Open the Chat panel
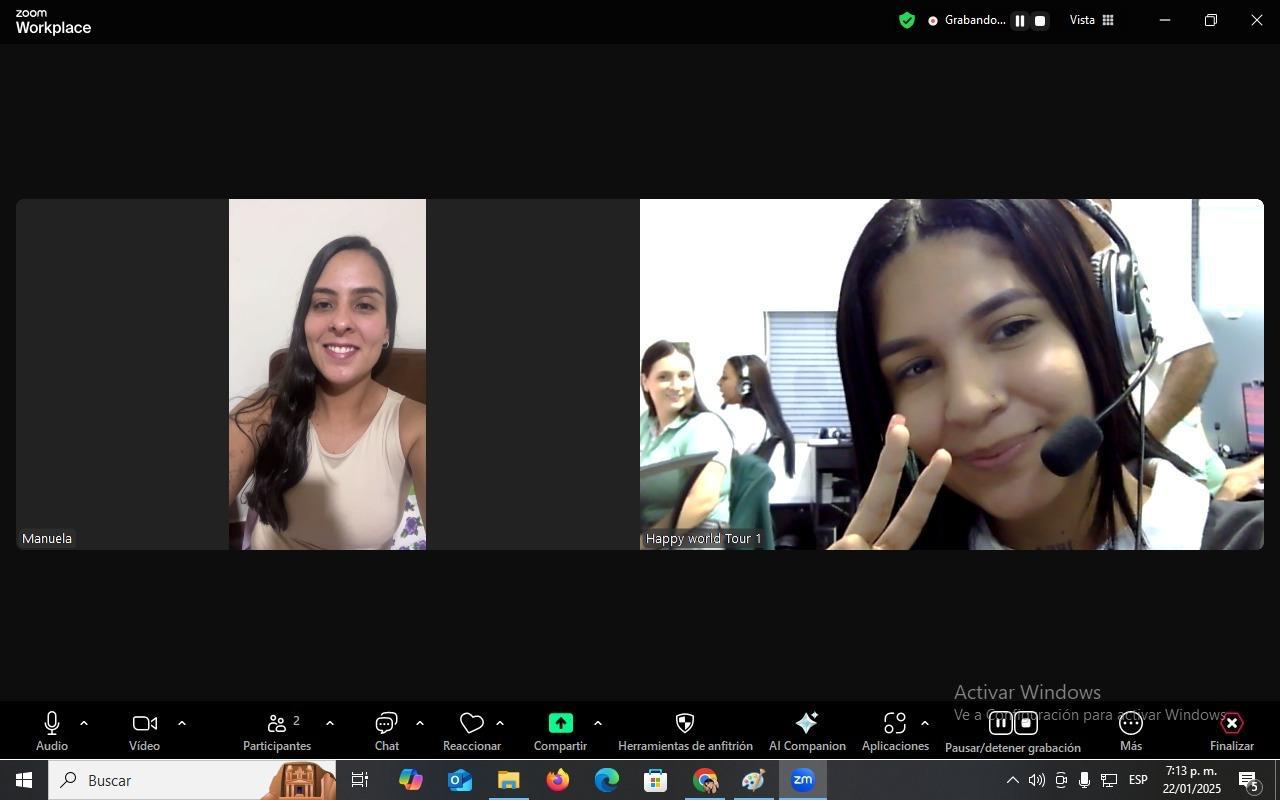The height and width of the screenshot is (800, 1280). pos(387,731)
